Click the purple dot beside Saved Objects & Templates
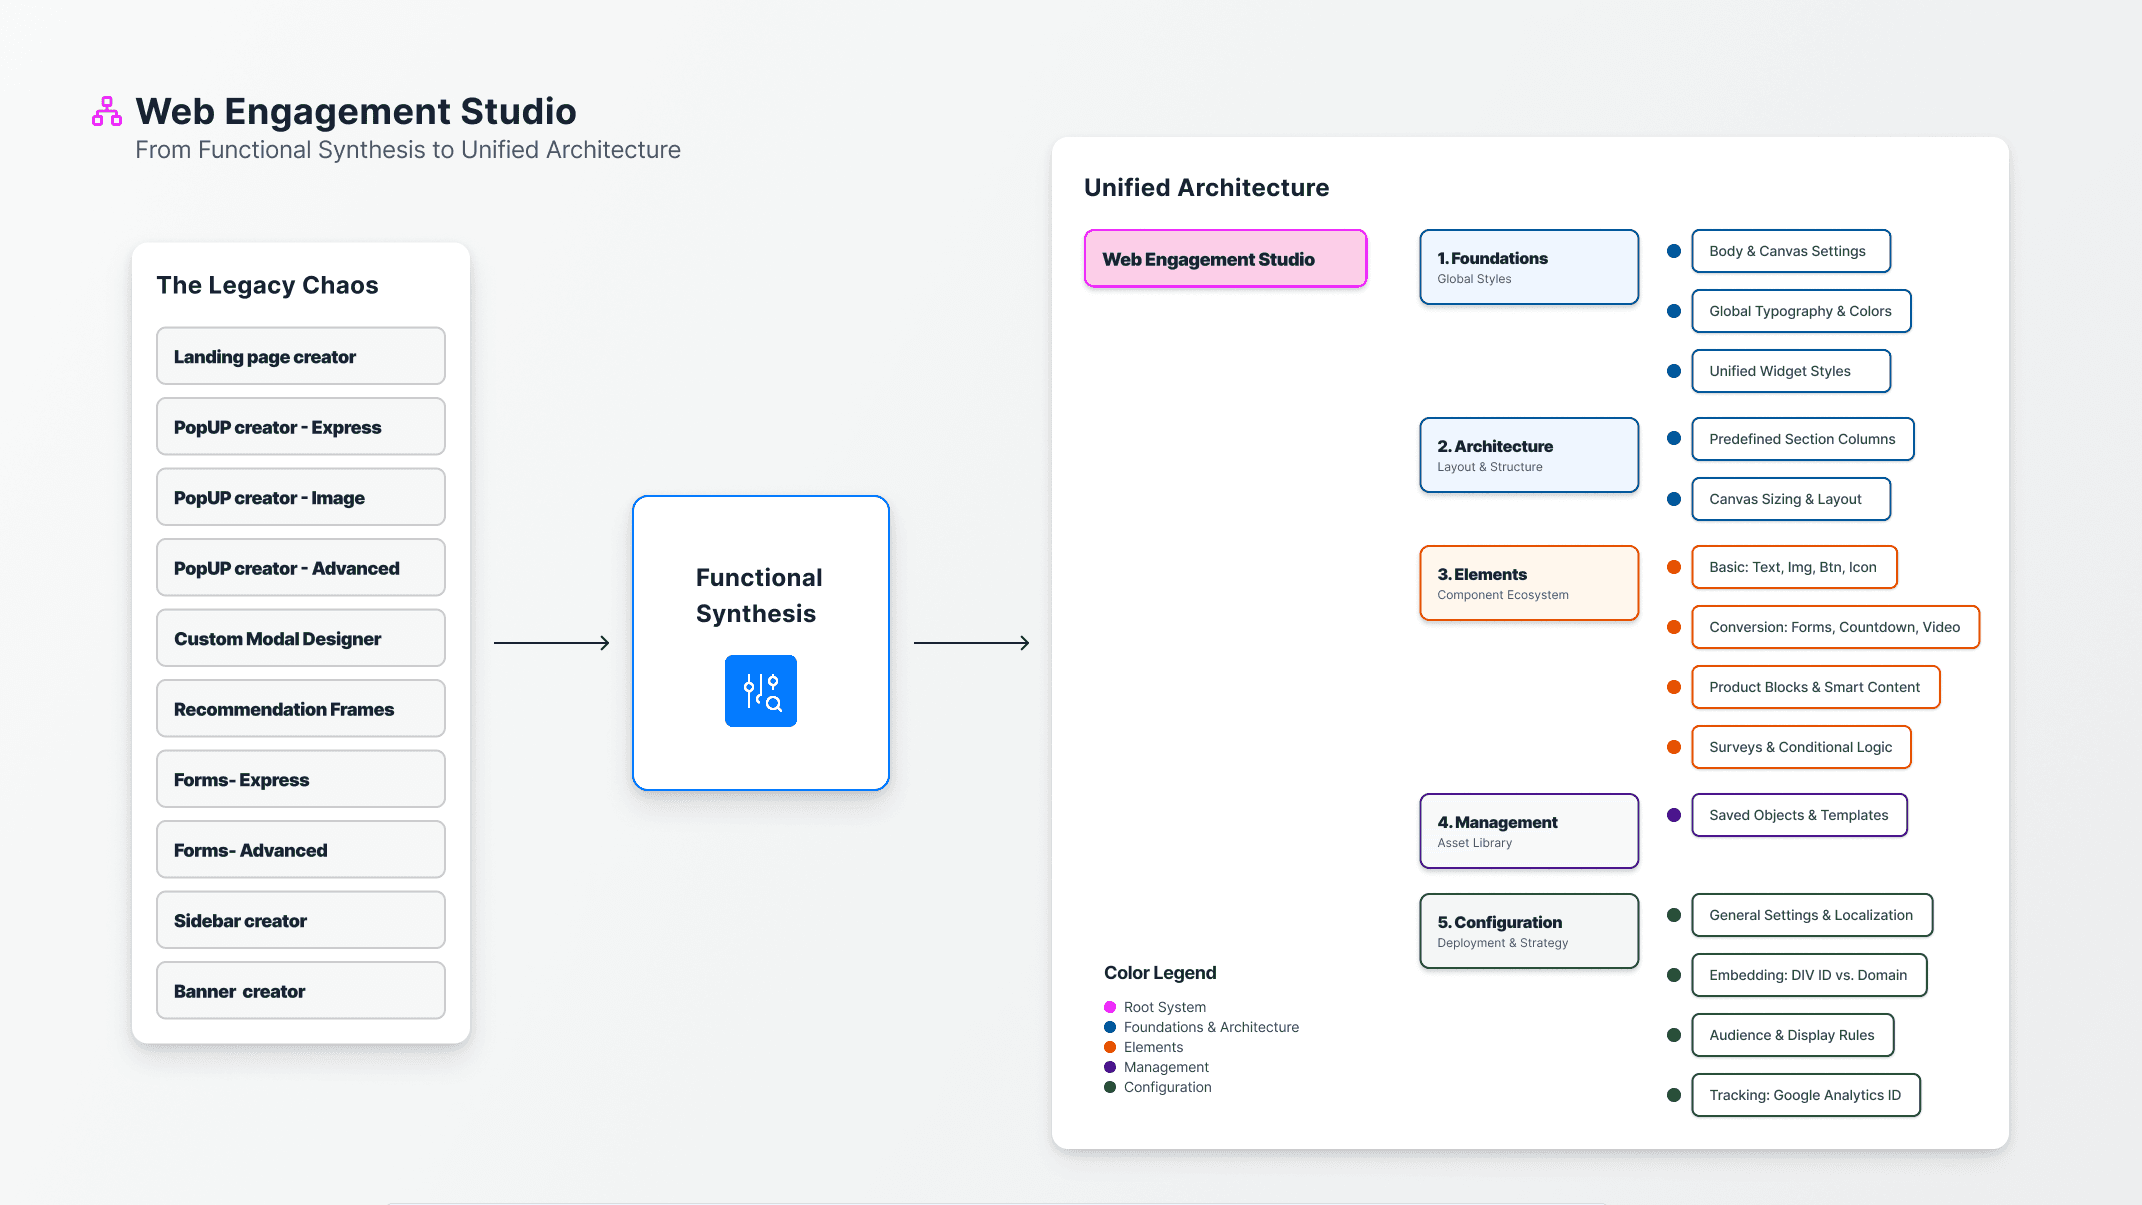Screen dimensions: 2142x1205 pos(1674,815)
